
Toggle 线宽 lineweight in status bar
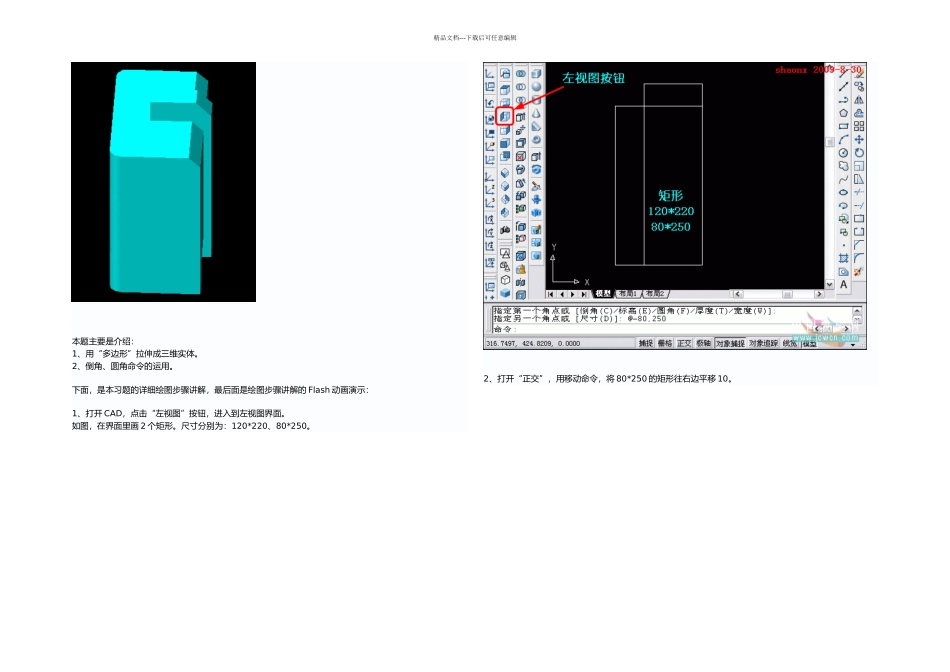click(789, 344)
